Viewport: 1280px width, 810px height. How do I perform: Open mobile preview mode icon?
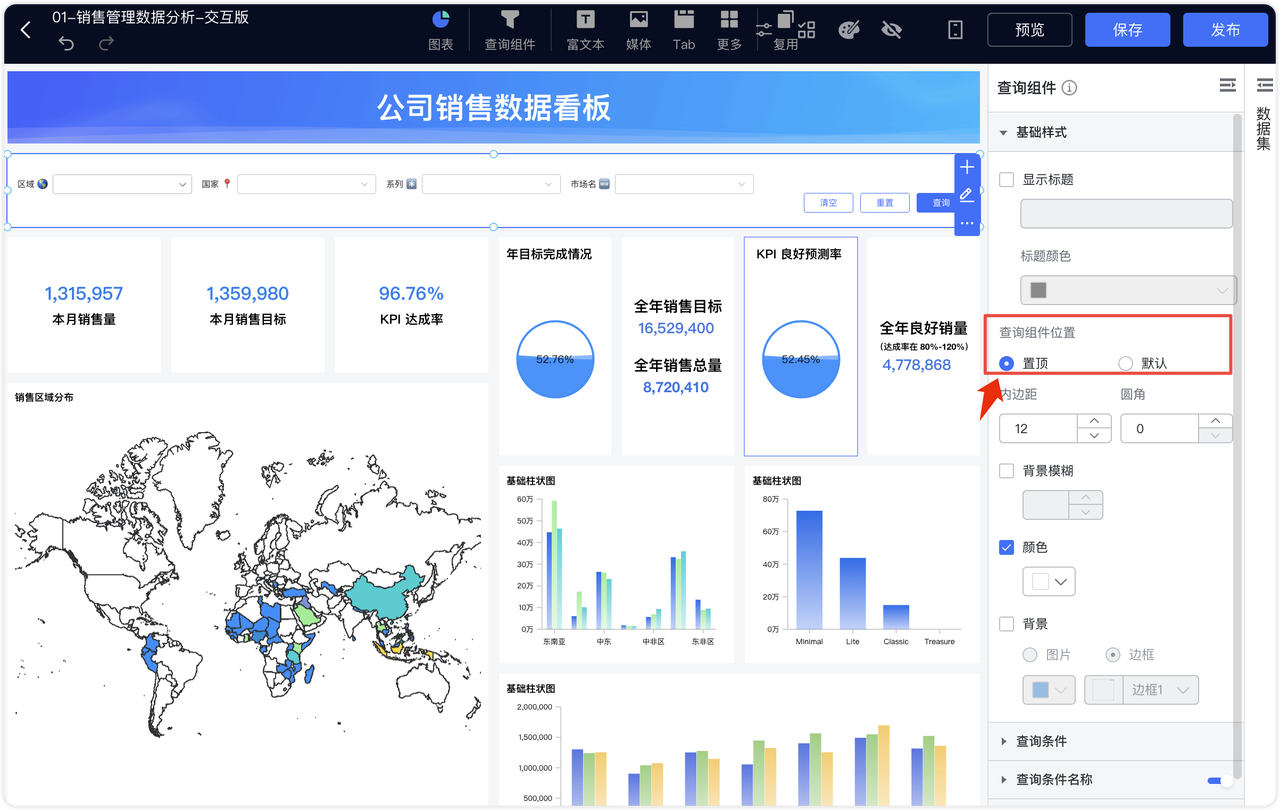[x=955, y=29]
